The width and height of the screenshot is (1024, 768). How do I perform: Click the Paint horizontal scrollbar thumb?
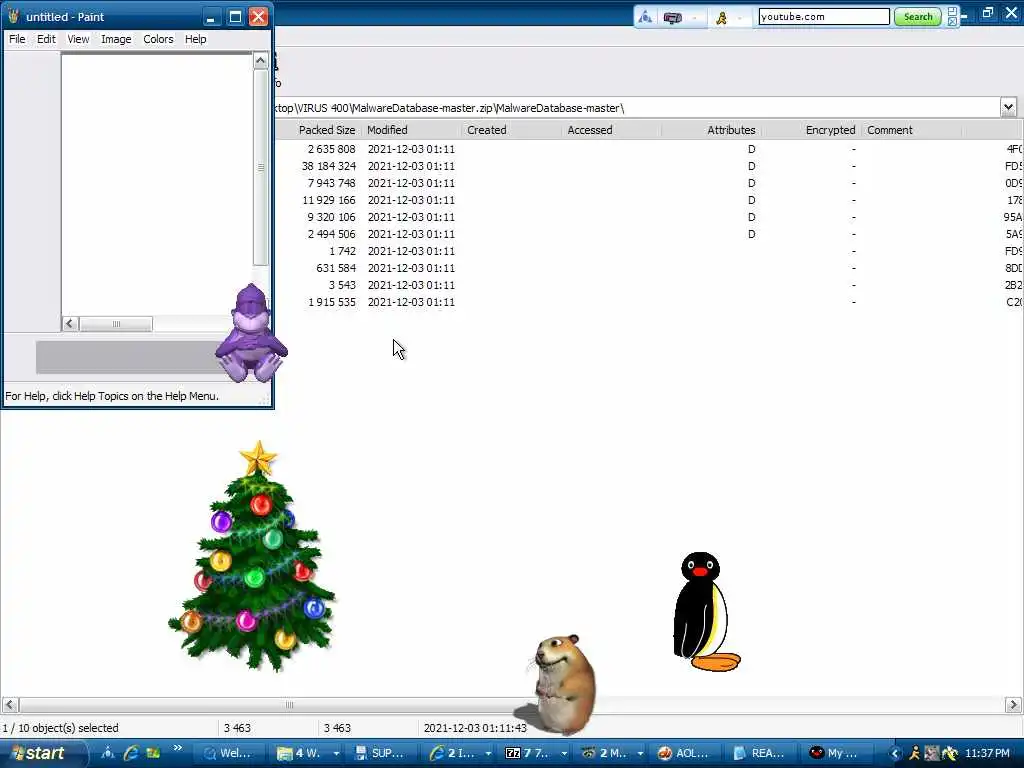click(116, 324)
